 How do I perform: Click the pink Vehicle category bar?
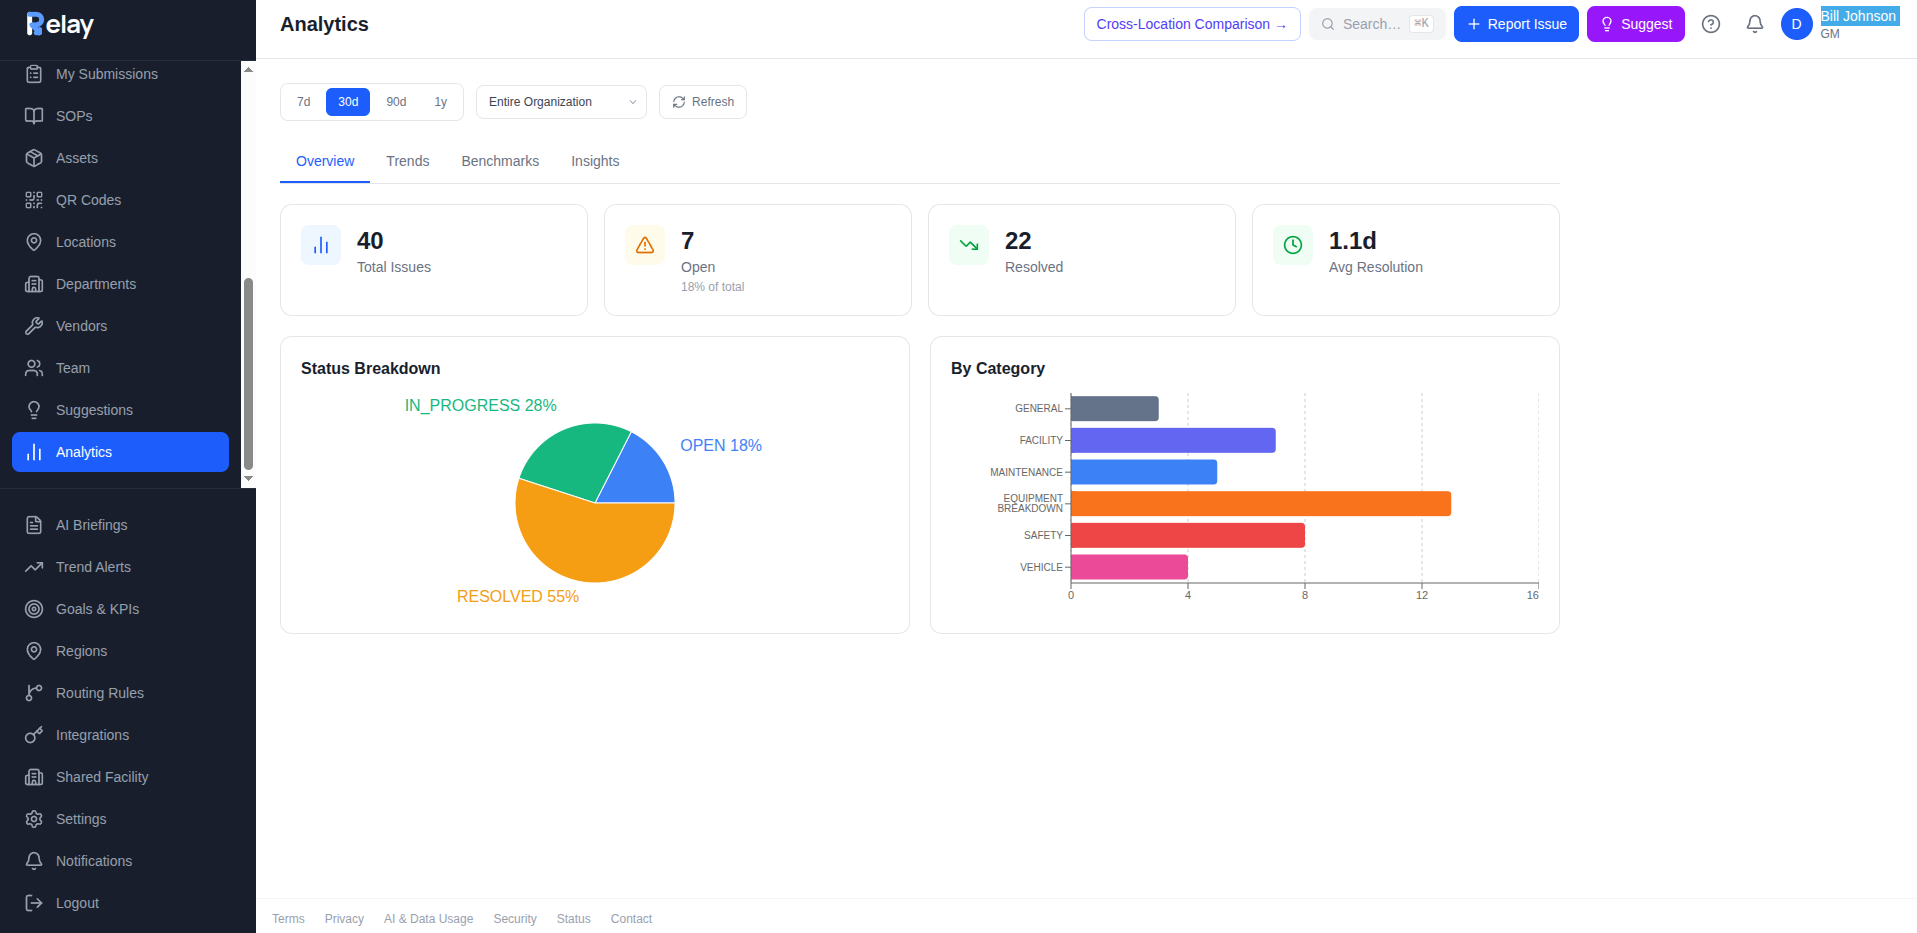pos(1129,567)
